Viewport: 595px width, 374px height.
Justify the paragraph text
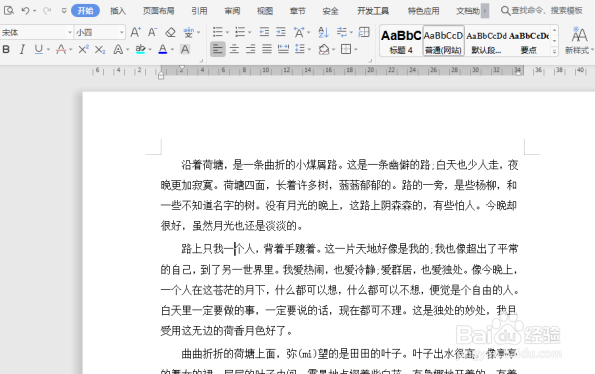(267, 49)
